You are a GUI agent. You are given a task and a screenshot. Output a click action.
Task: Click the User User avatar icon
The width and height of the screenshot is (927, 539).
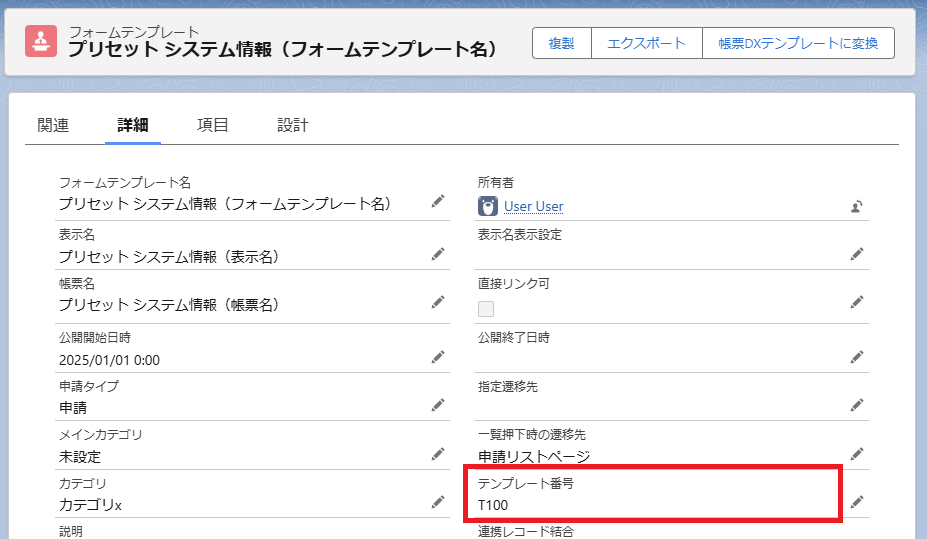488,206
